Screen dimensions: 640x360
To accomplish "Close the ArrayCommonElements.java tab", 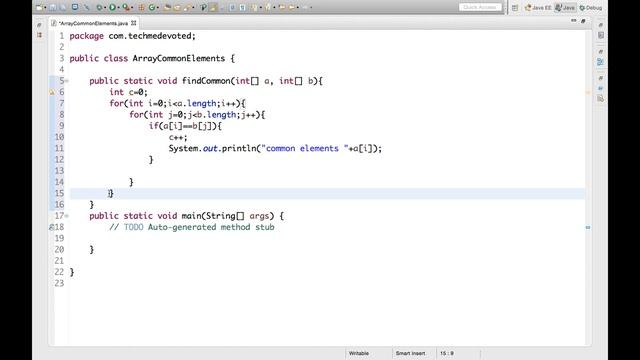I will point(133,23).
